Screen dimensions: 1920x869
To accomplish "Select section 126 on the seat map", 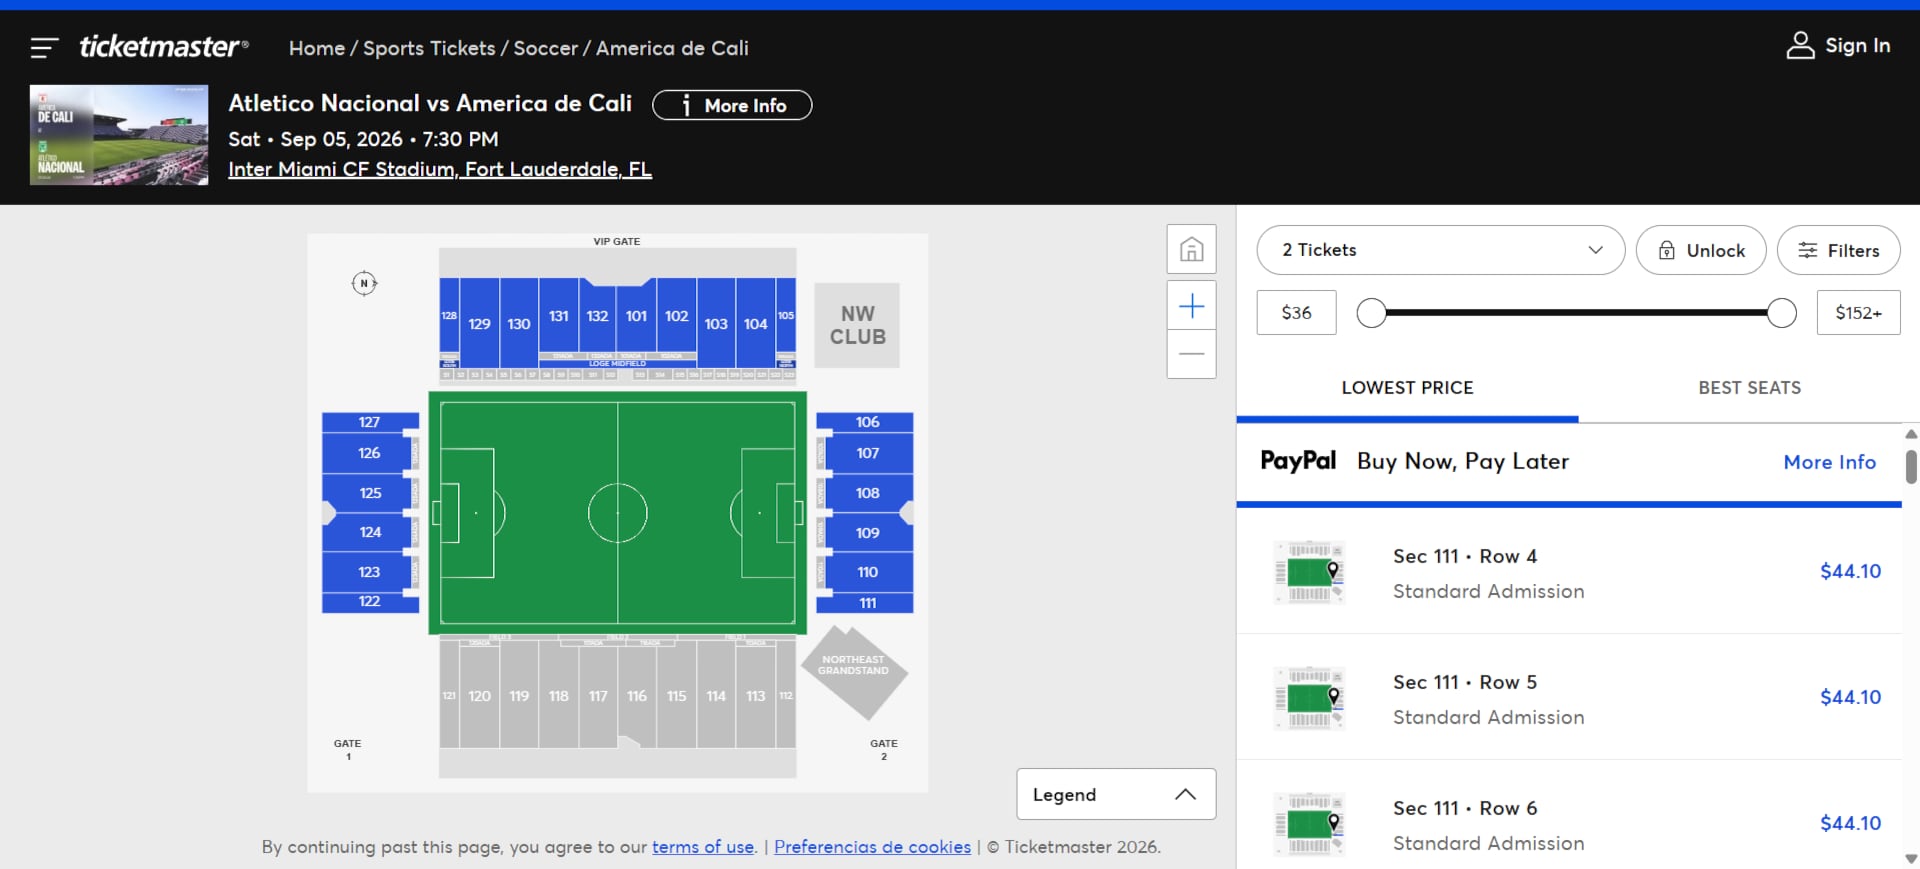I will [x=369, y=453].
